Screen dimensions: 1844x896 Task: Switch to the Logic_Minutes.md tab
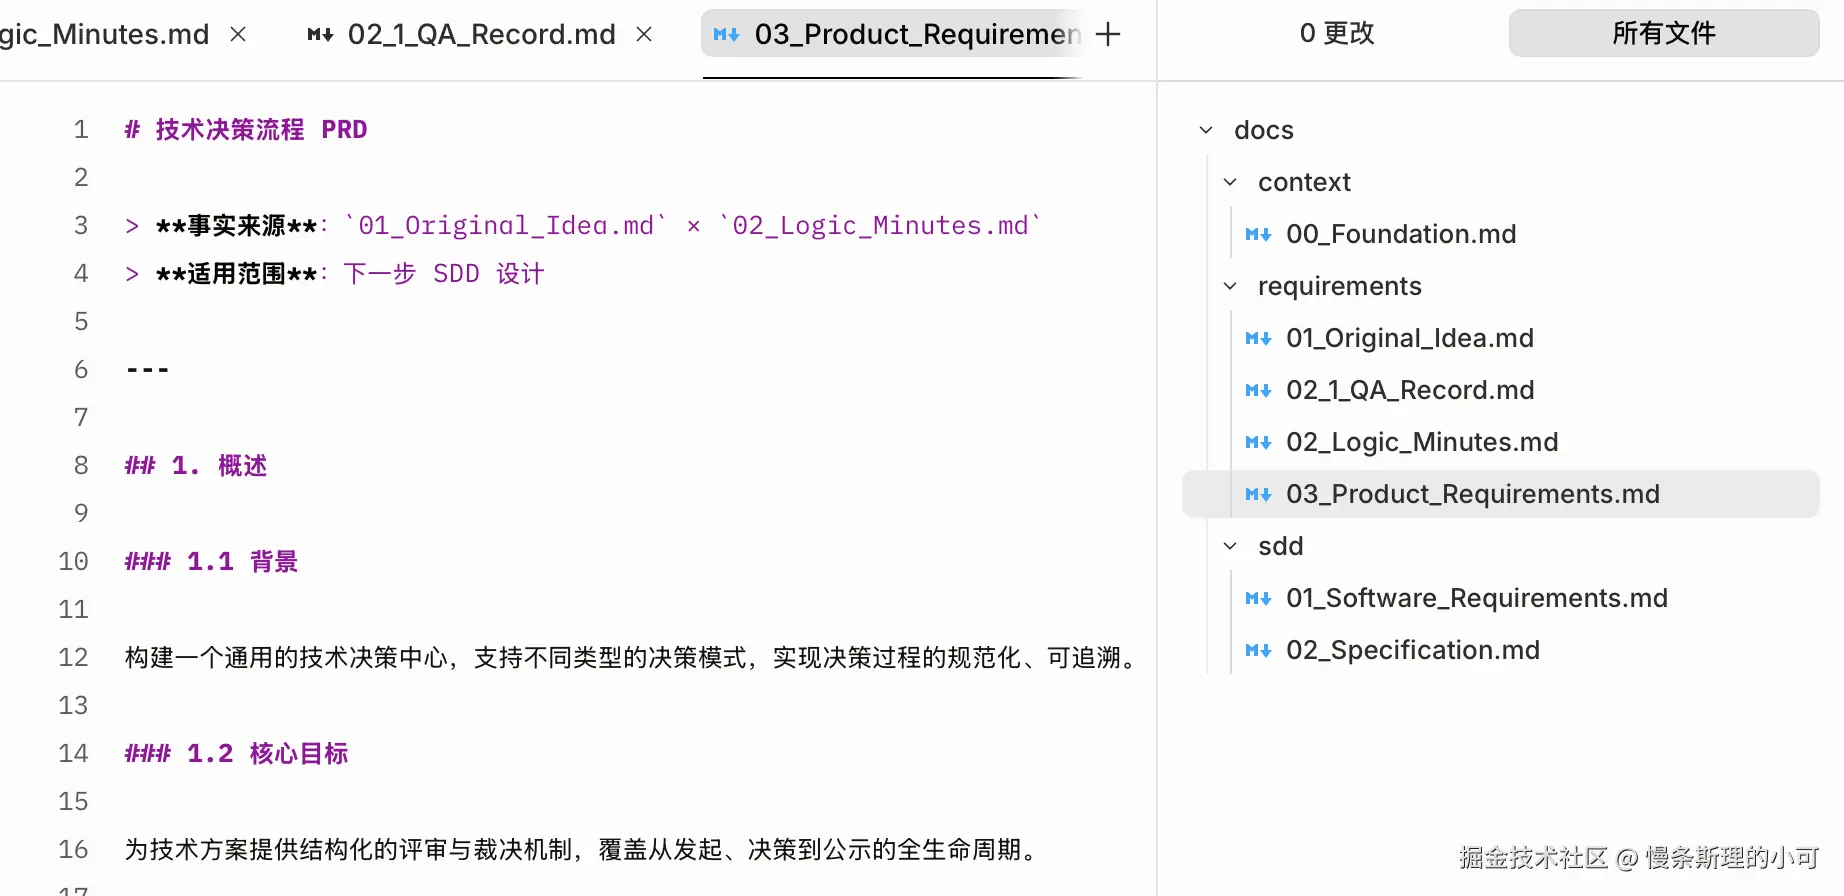tap(105, 35)
